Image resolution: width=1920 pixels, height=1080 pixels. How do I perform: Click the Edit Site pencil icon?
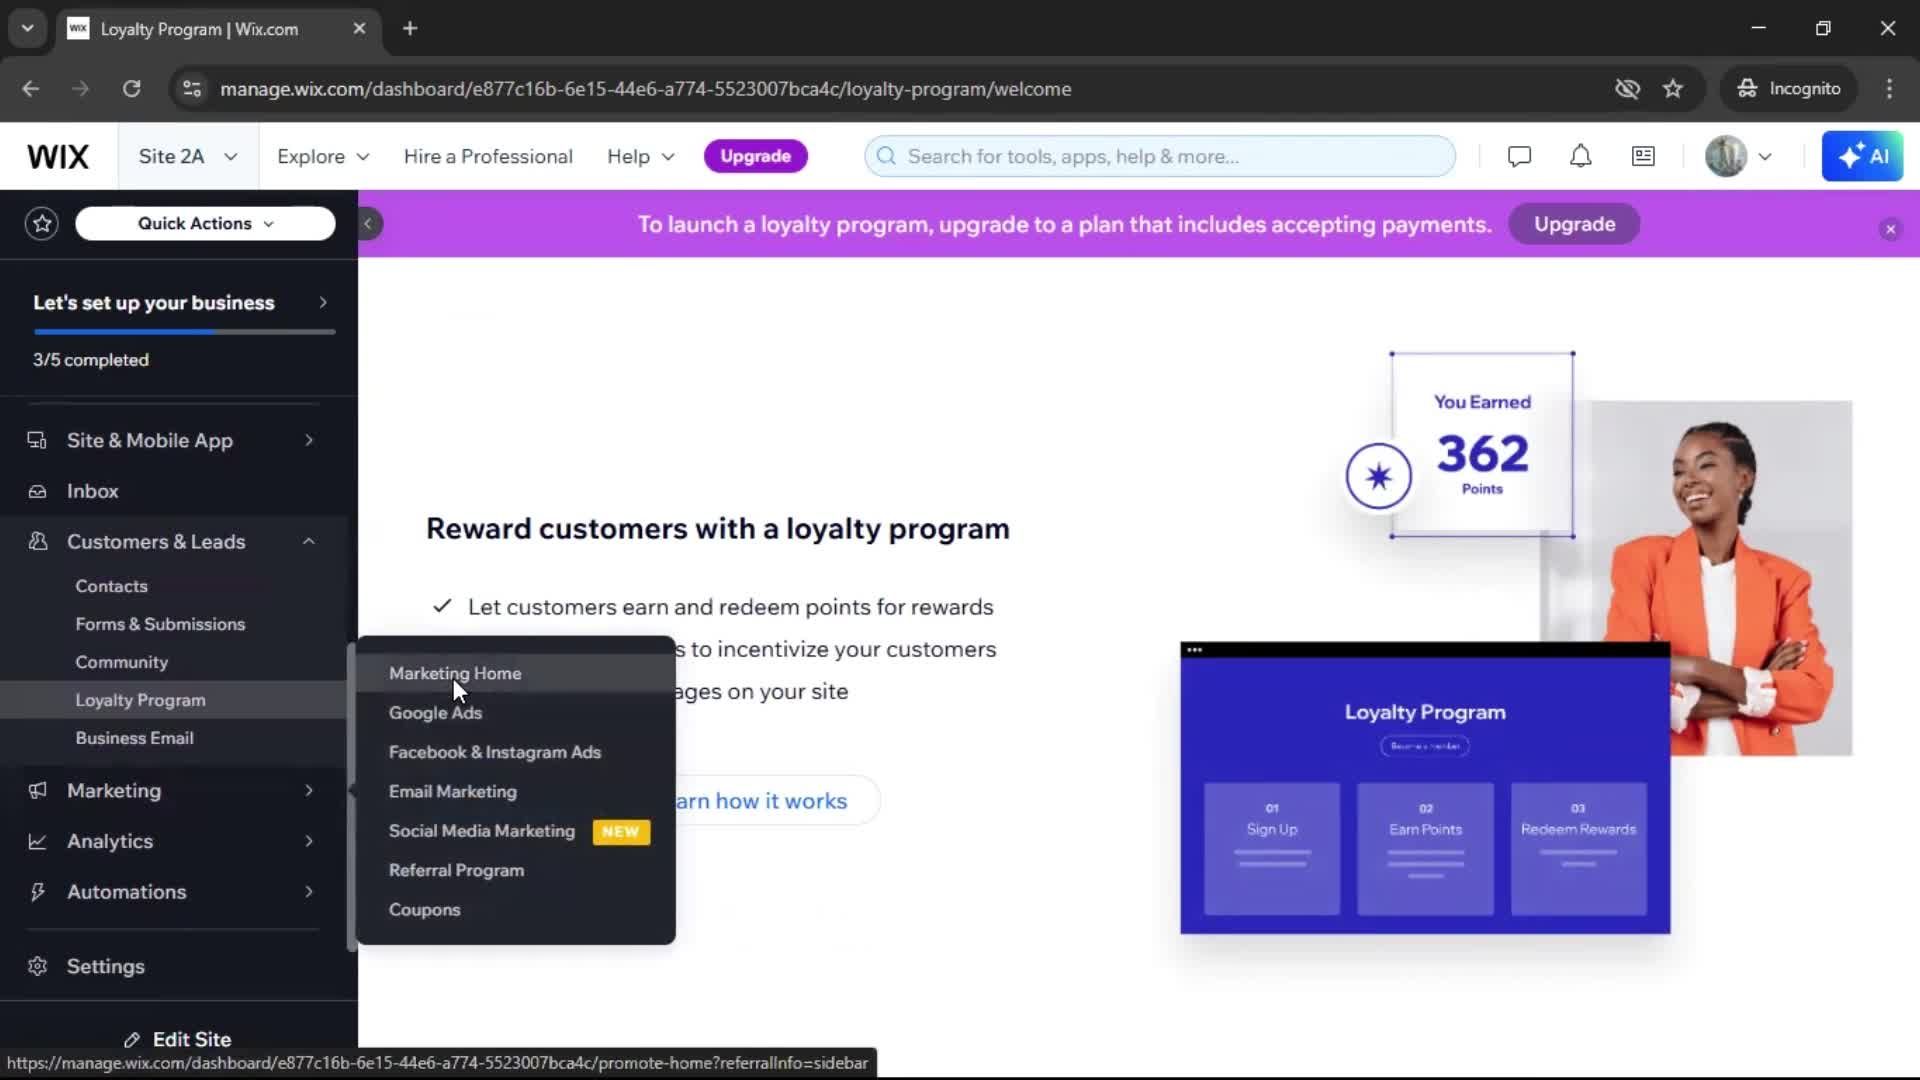click(x=132, y=1040)
